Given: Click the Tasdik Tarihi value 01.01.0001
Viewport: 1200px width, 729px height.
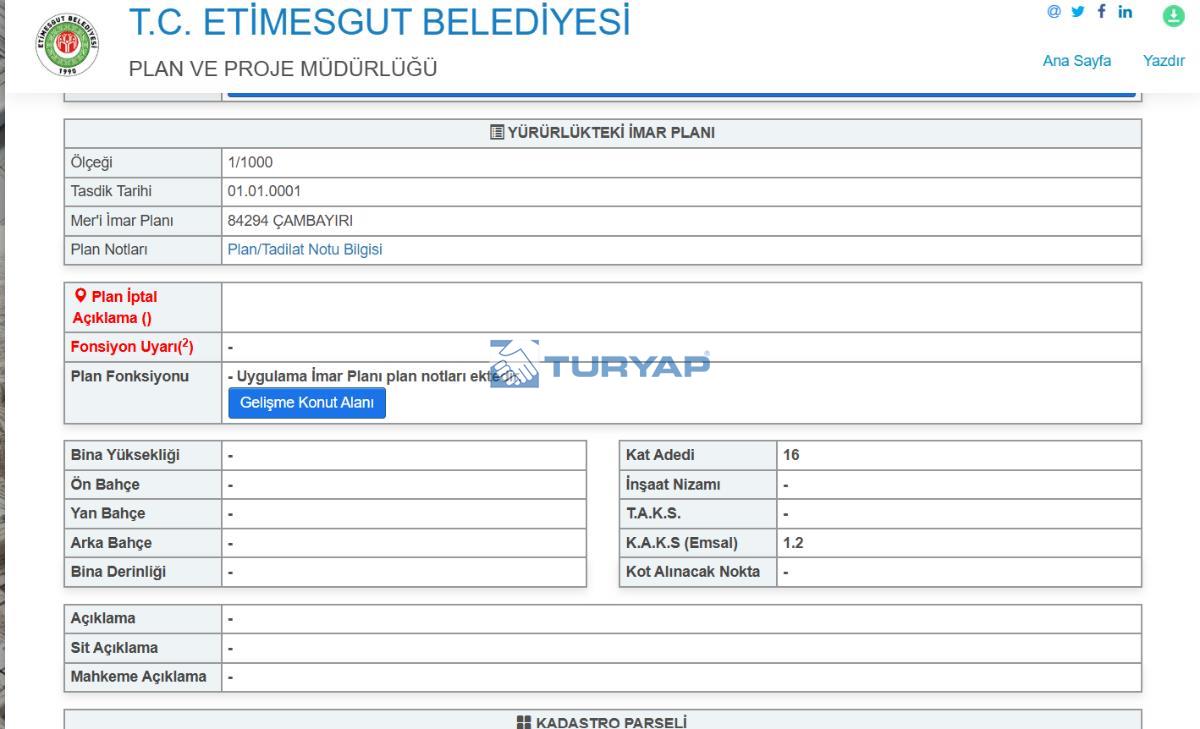Looking at the screenshot, I should 264,191.
